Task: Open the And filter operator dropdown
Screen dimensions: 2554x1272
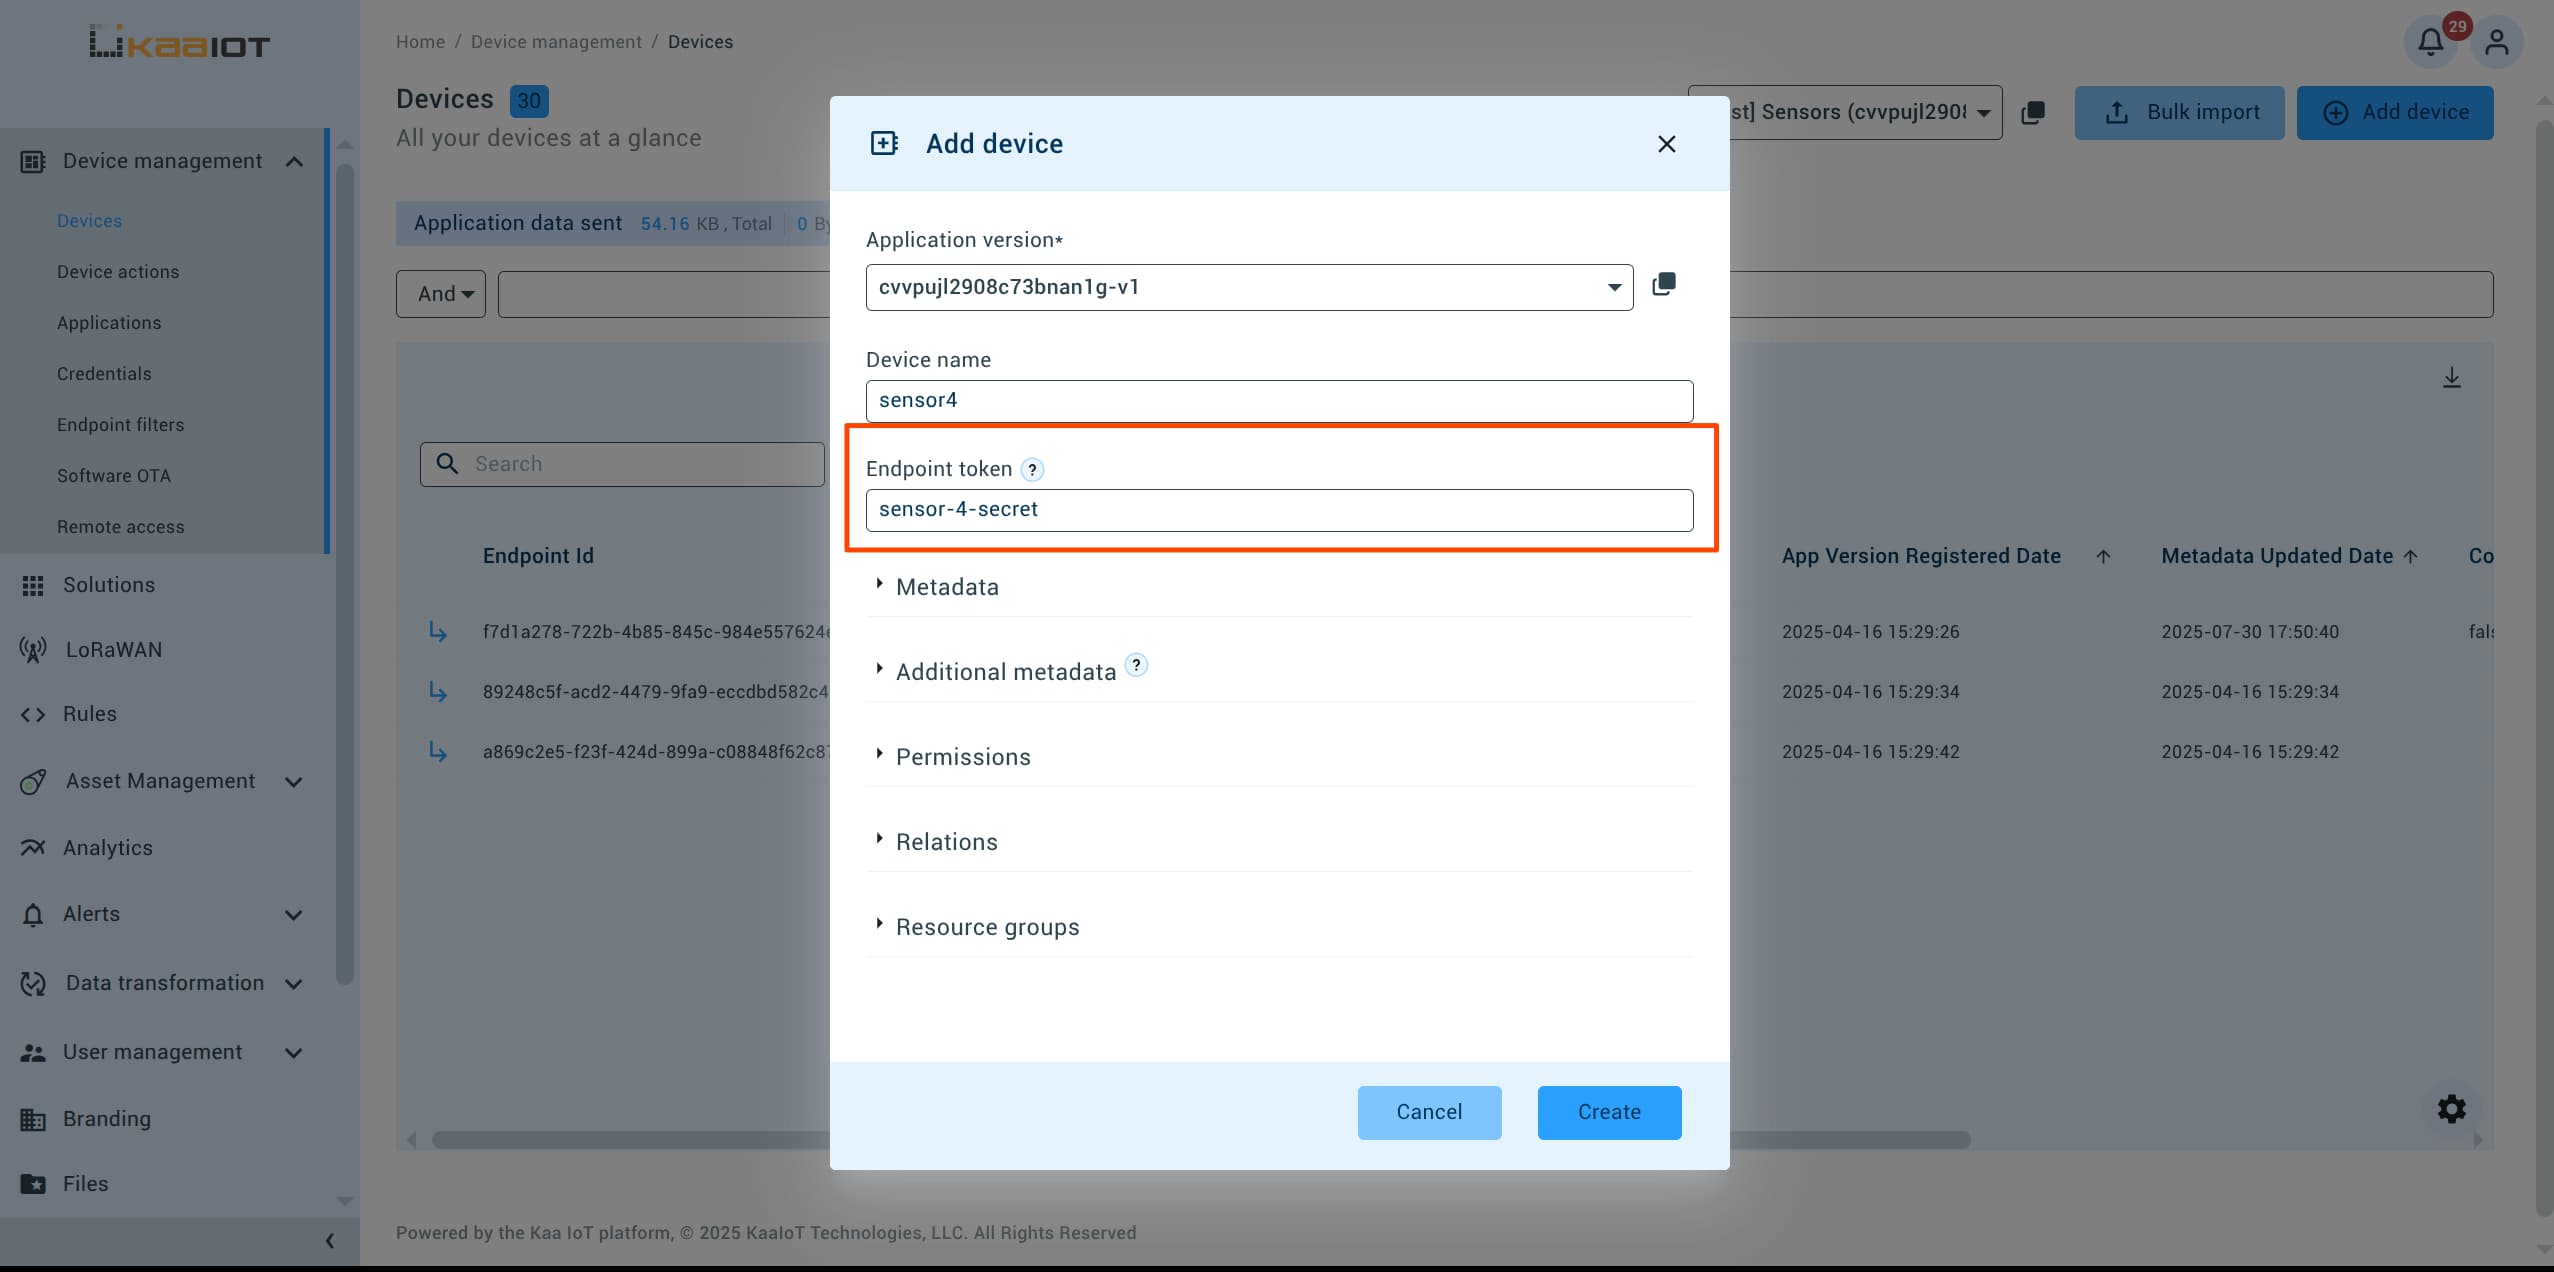Action: click(x=441, y=294)
